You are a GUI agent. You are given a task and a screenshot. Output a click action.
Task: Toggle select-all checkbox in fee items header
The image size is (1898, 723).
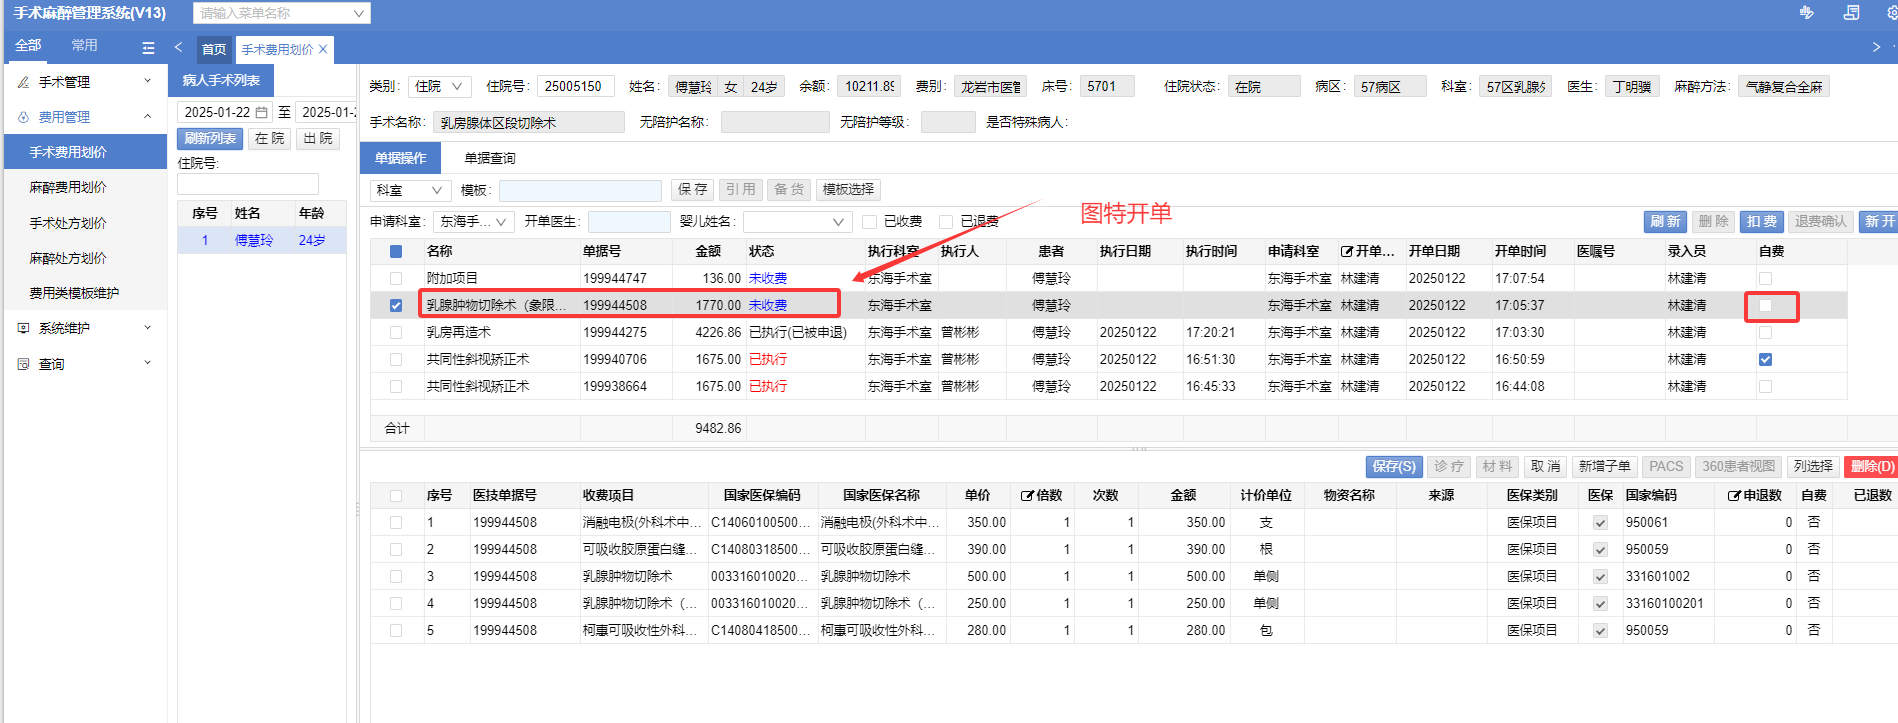[396, 495]
